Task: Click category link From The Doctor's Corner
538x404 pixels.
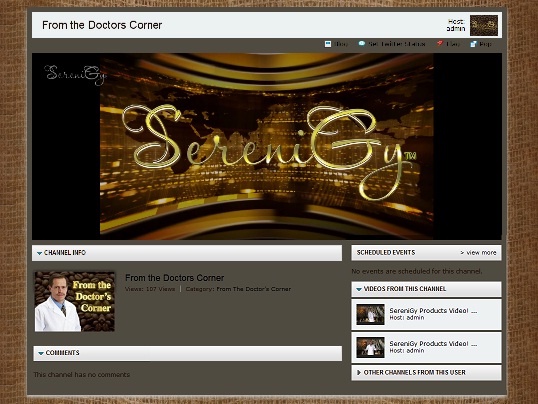Action: tap(254, 289)
